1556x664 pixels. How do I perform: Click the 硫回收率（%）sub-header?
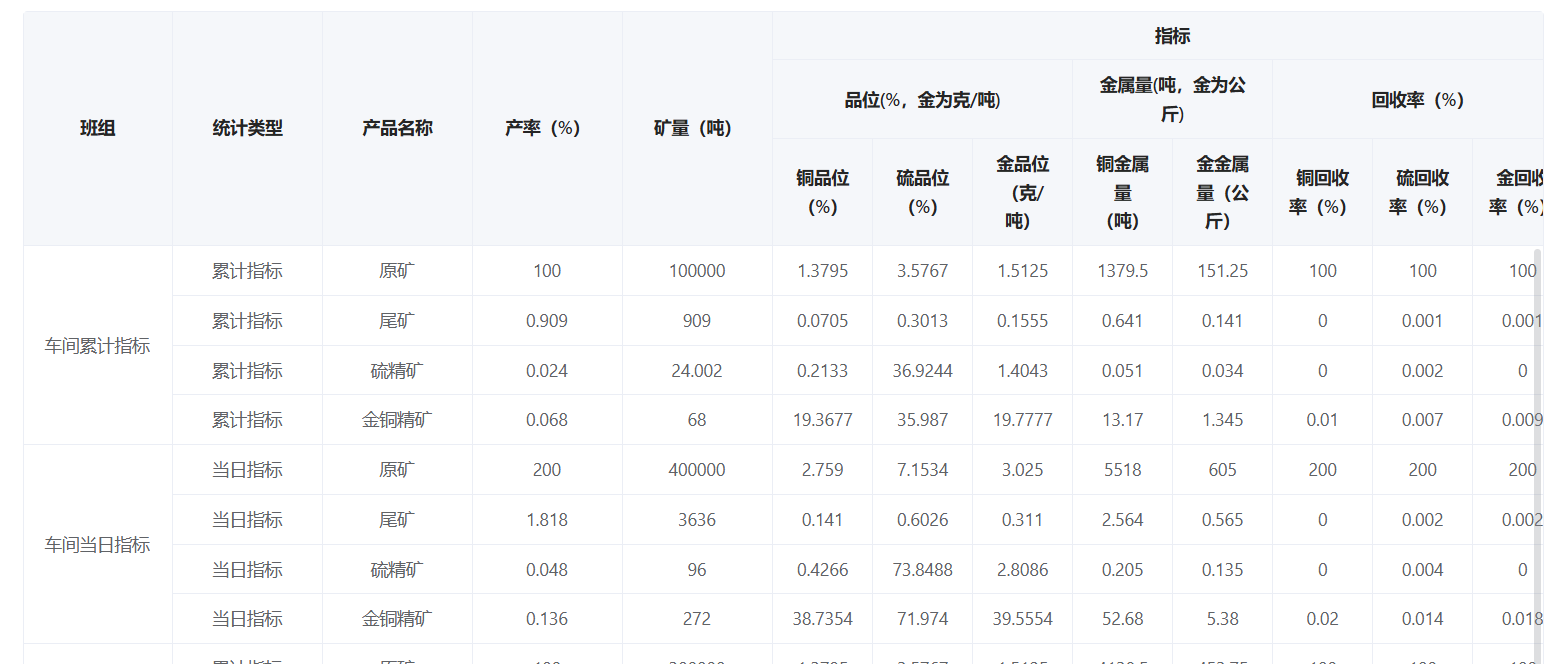click(x=1422, y=192)
